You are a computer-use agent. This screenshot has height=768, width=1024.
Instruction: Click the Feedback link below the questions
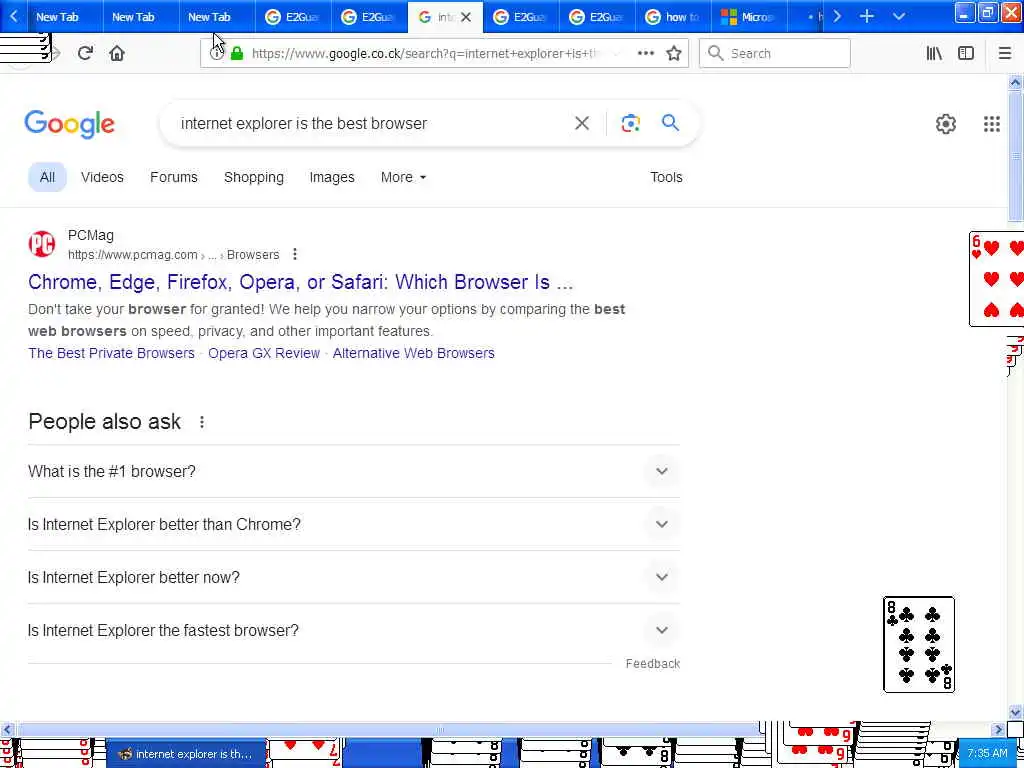652,664
